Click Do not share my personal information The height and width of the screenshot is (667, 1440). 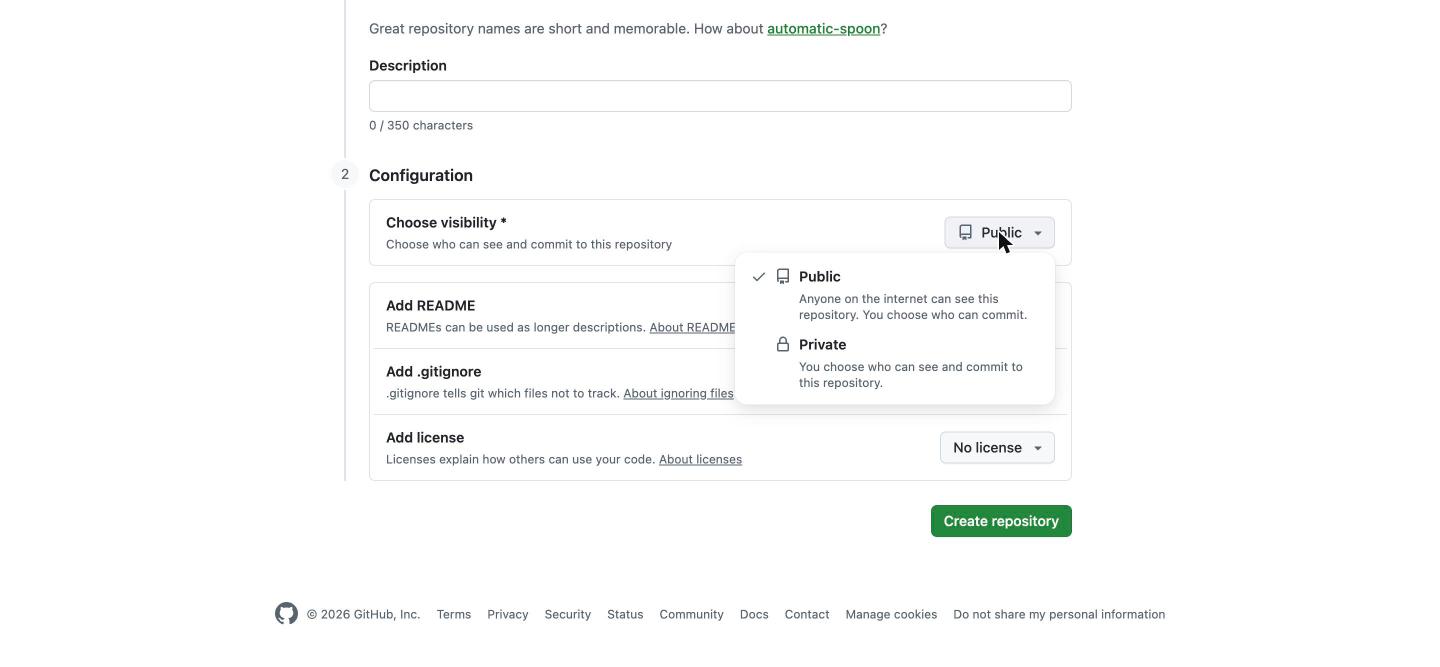coord(1059,614)
